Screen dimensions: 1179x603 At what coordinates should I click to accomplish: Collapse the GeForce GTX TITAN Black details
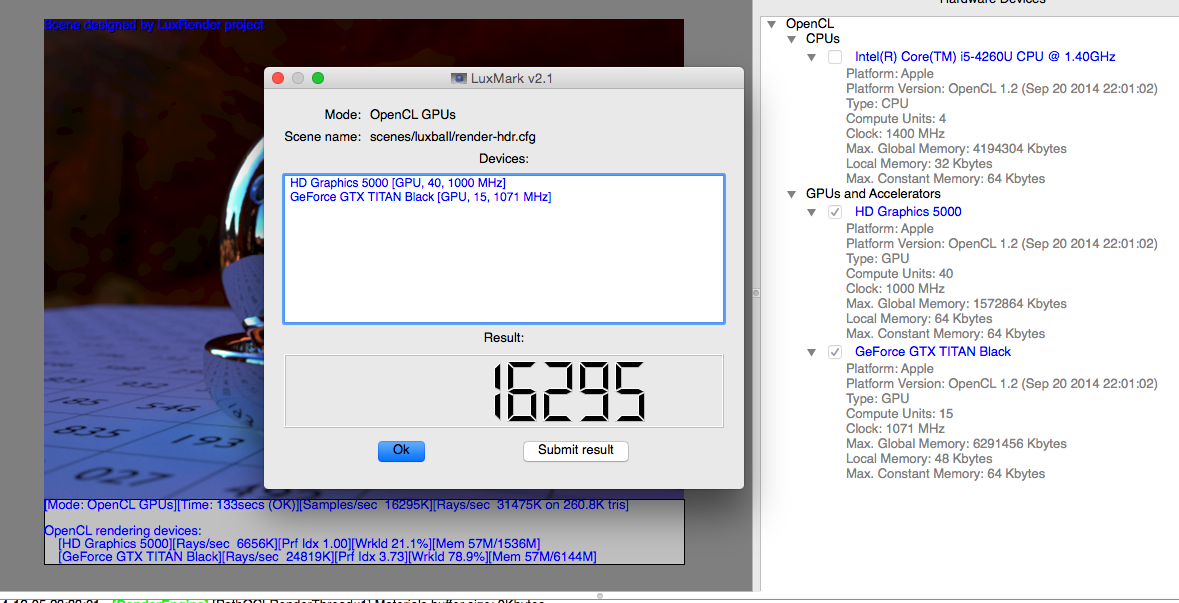point(812,352)
